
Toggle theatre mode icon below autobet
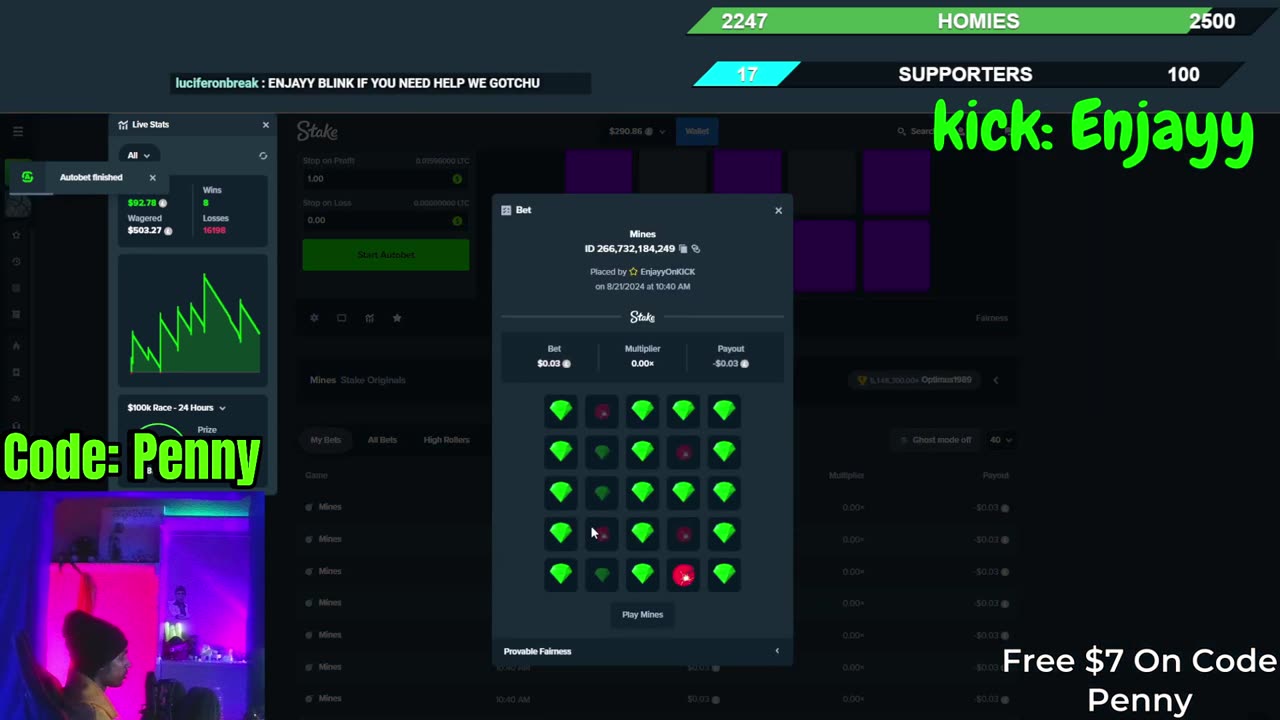[342, 318]
